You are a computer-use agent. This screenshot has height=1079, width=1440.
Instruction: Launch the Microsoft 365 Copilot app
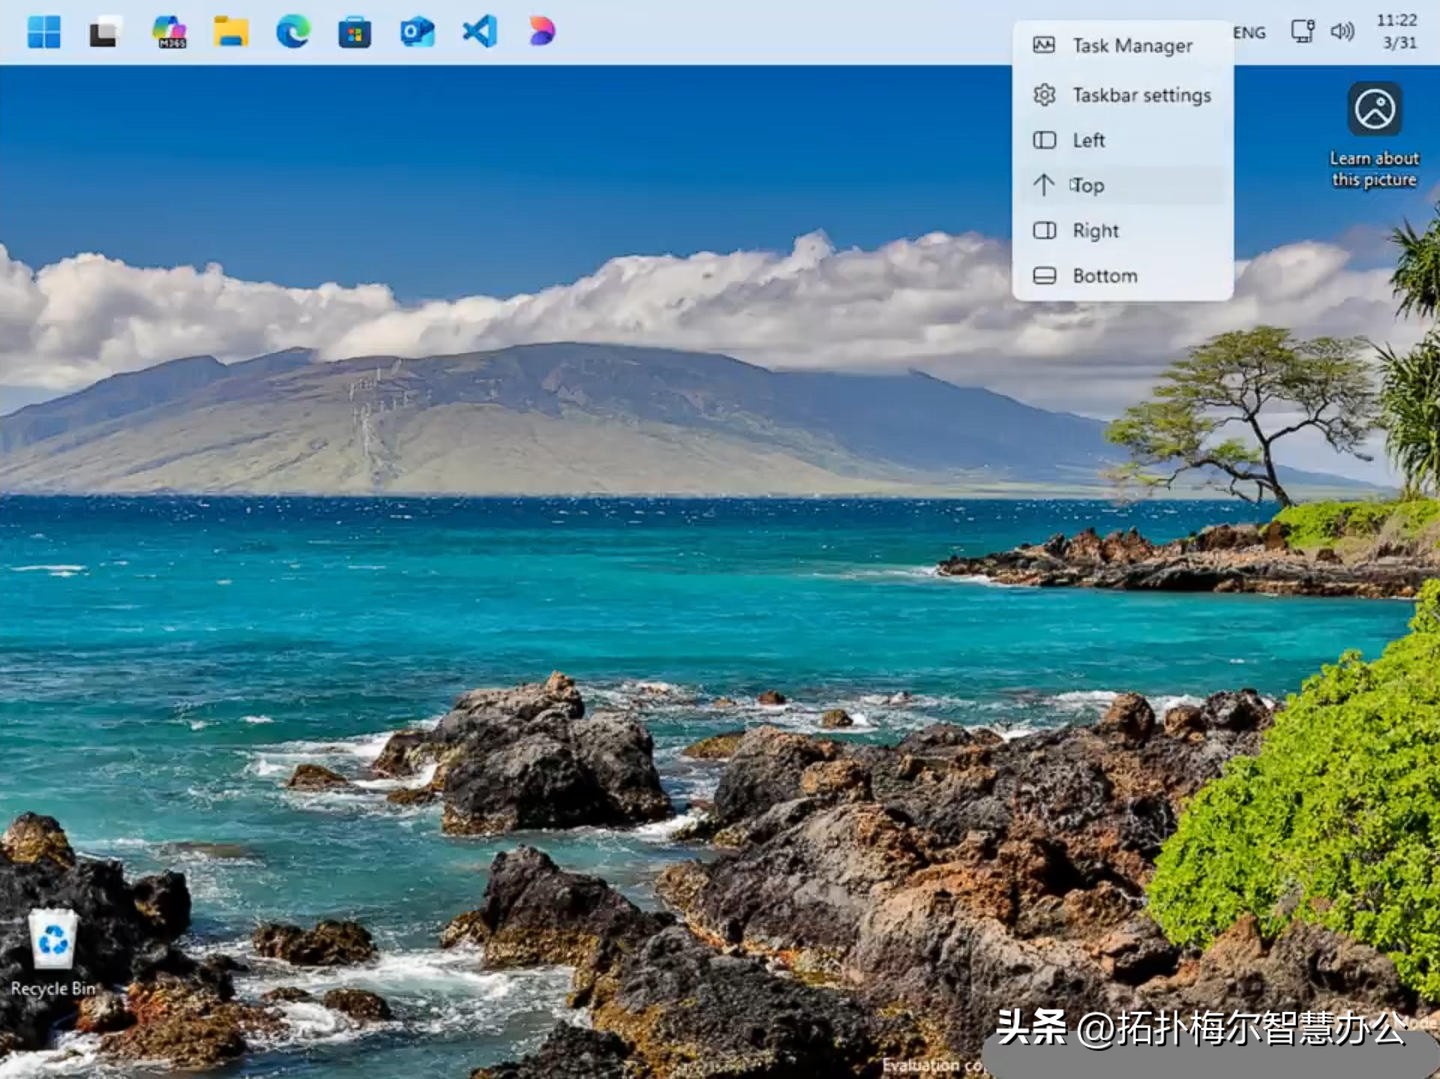tap(169, 31)
